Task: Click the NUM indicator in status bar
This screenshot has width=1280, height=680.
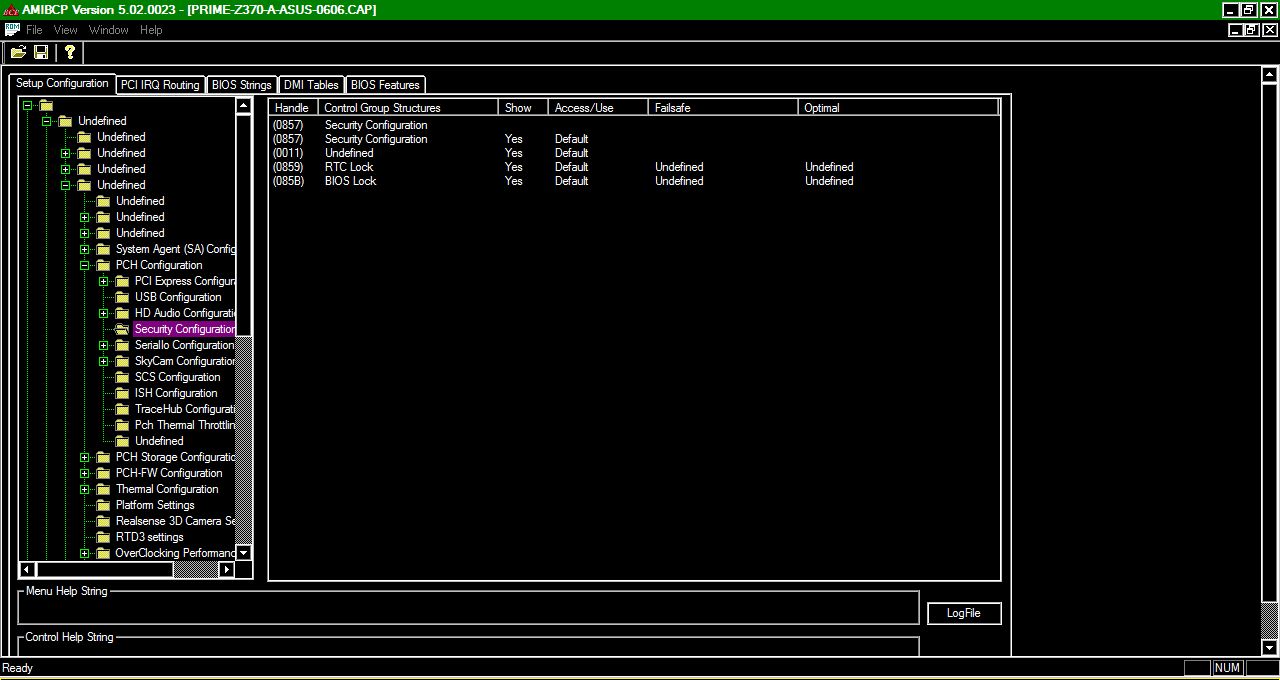Action: click(1227, 668)
